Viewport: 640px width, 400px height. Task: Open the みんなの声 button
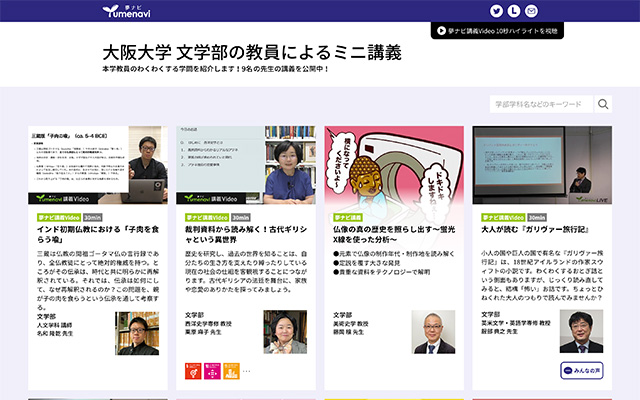582,371
